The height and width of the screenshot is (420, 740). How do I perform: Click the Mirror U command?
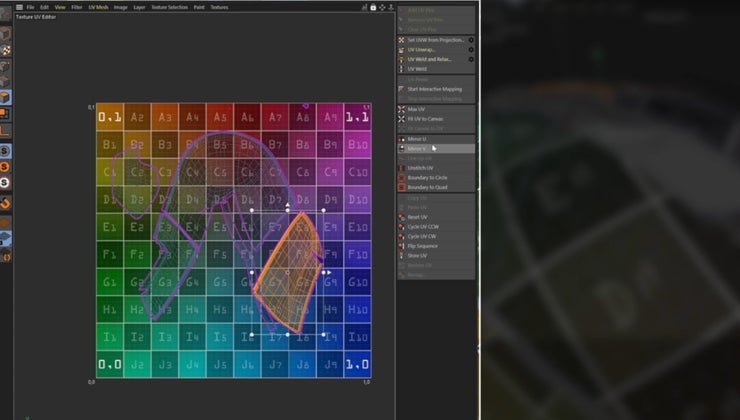click(418, 139)
